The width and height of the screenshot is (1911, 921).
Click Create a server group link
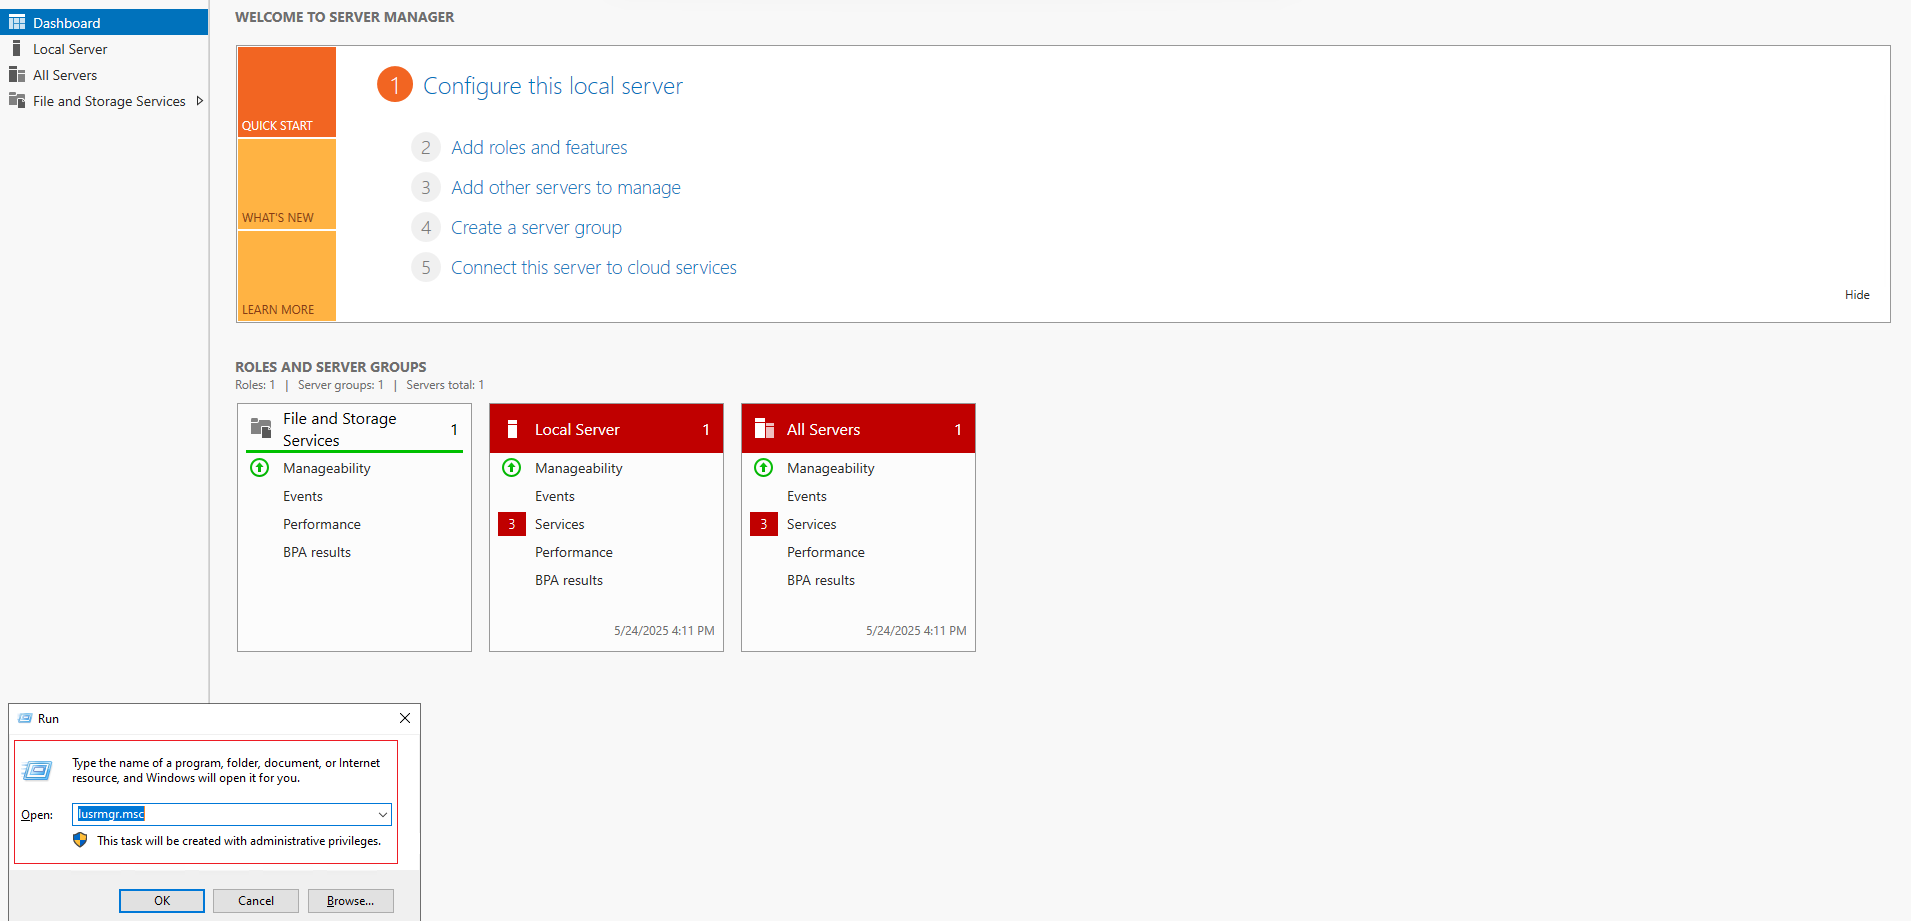(536, 228)
